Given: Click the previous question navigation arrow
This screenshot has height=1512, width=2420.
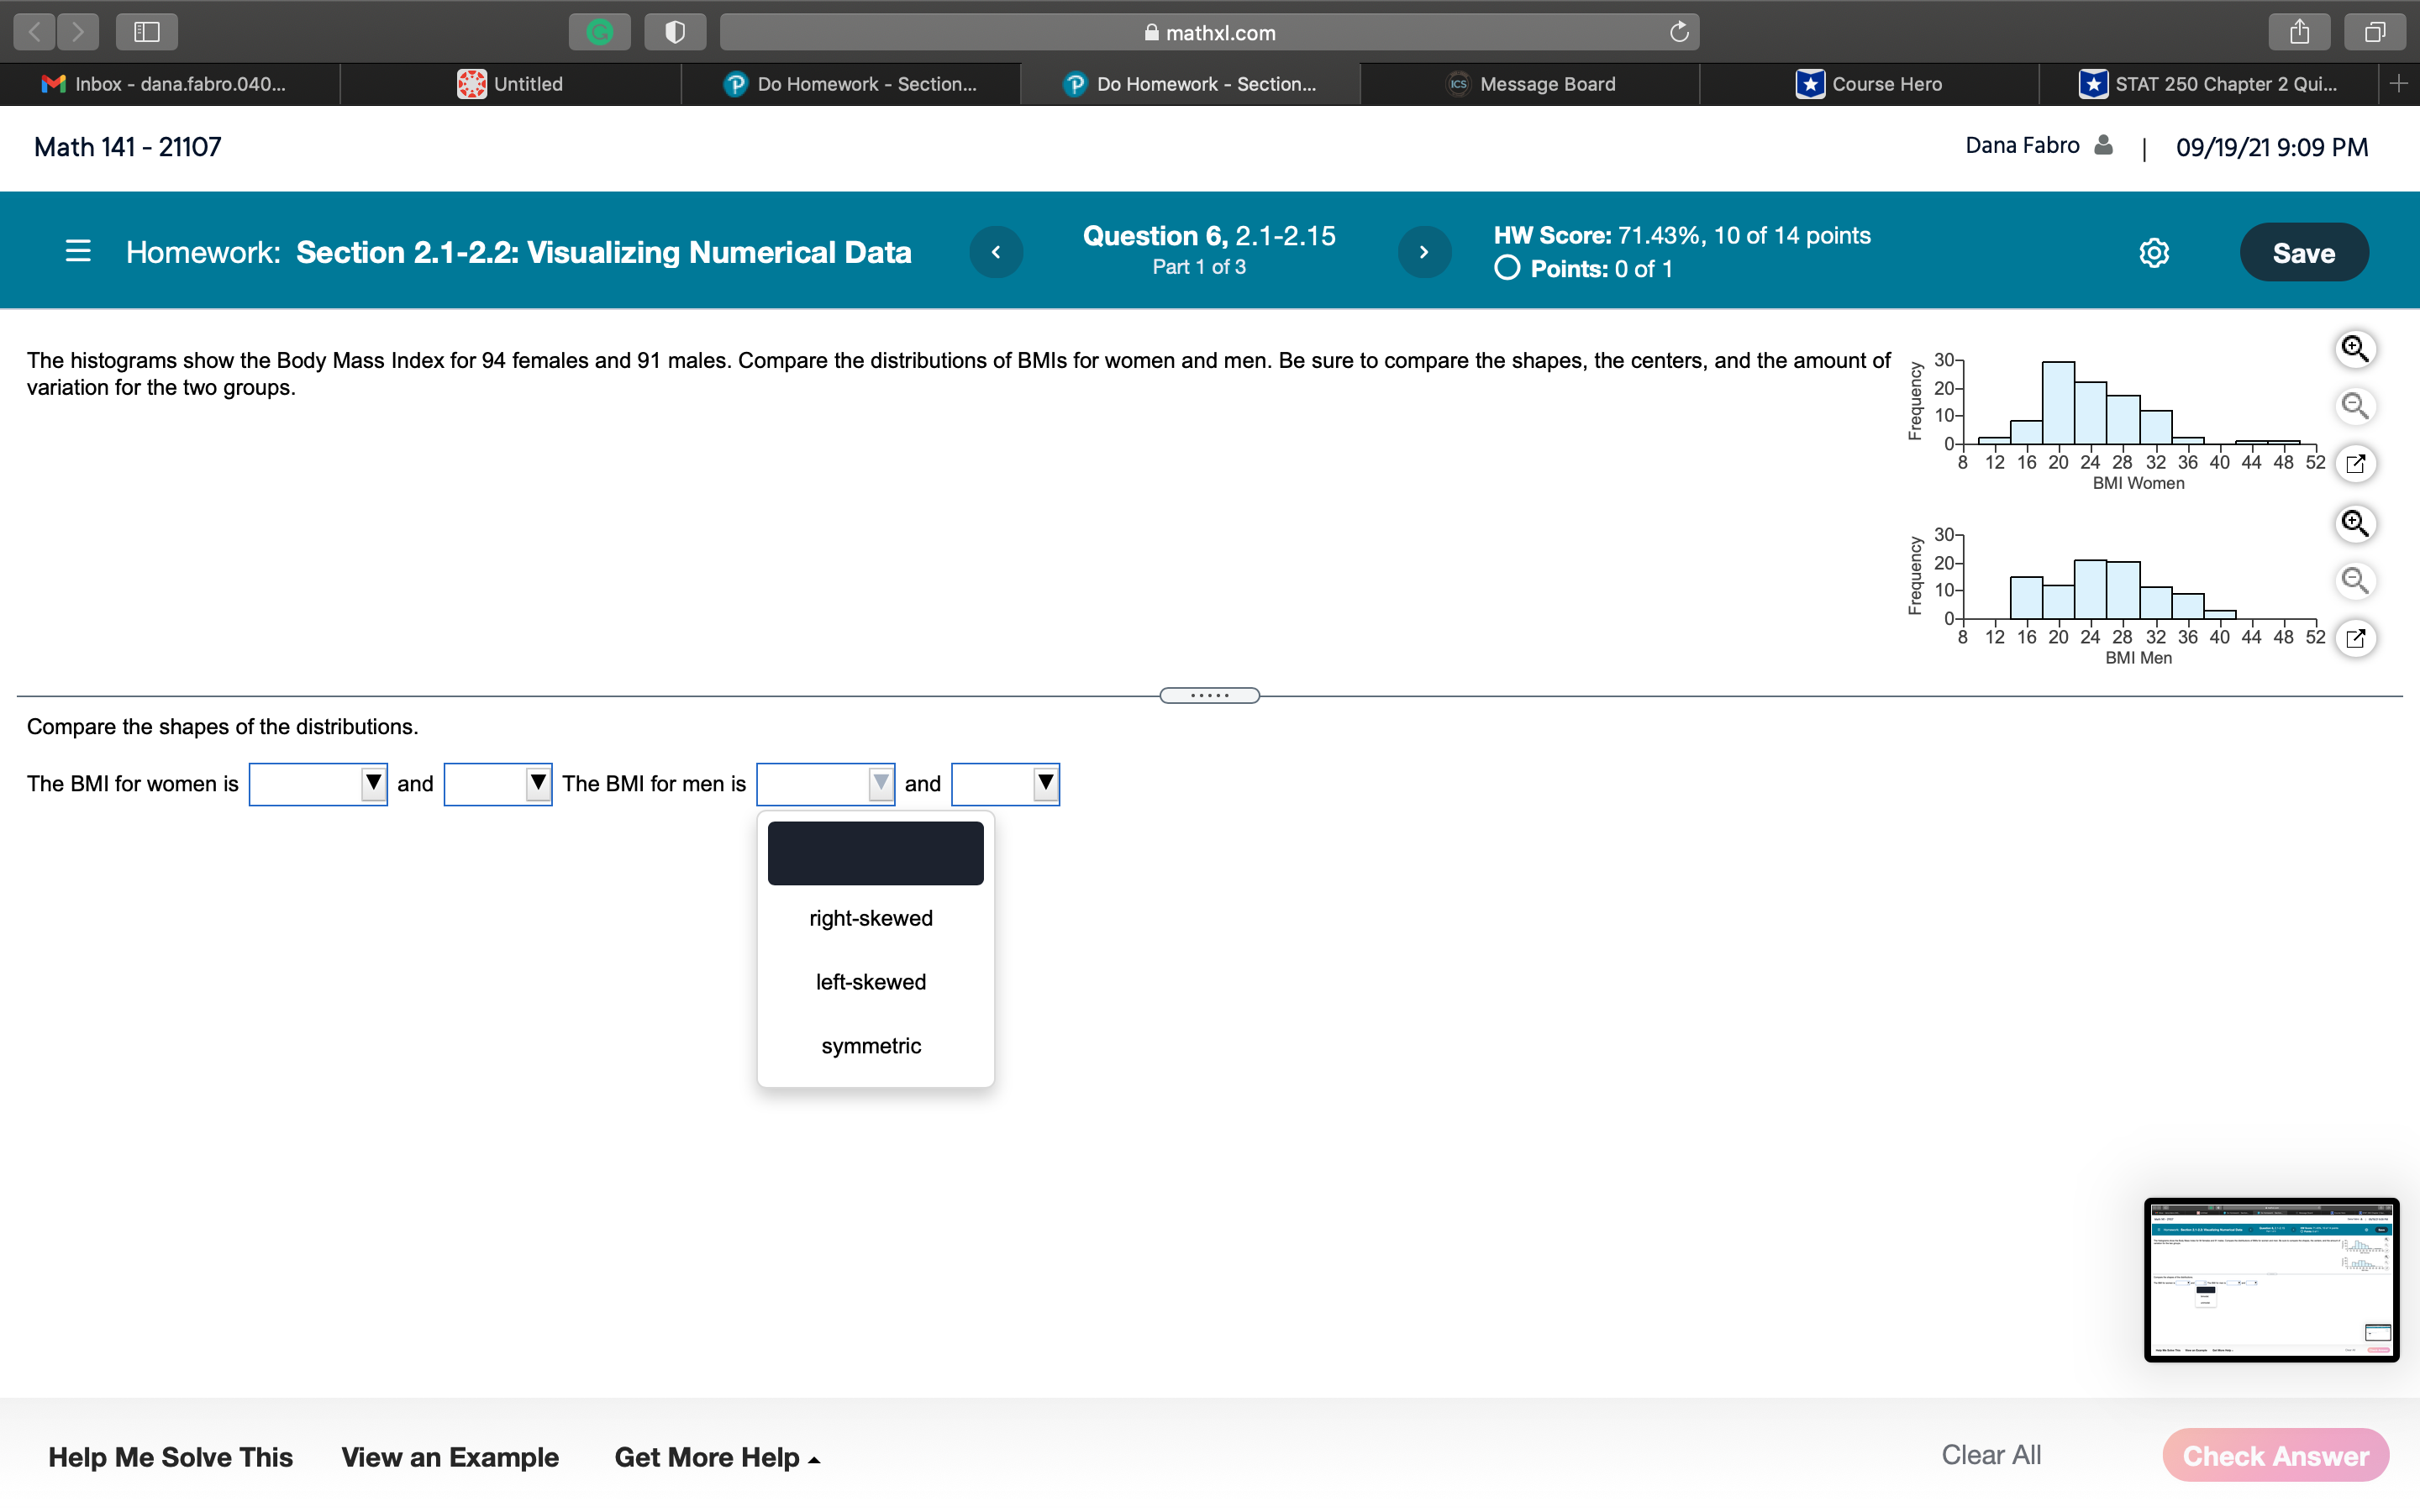Looking at the screenshot, I should [x=997, y=253].
